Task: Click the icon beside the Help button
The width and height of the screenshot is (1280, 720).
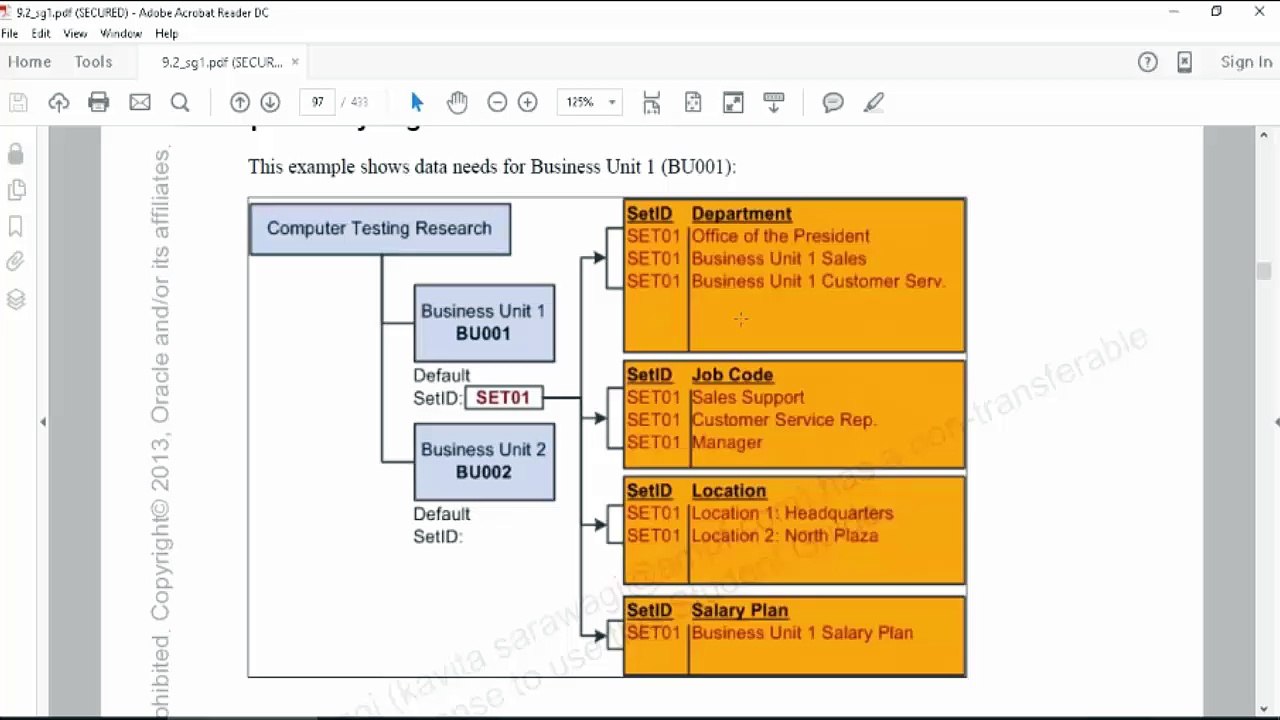Action: tap(1184, 62)
